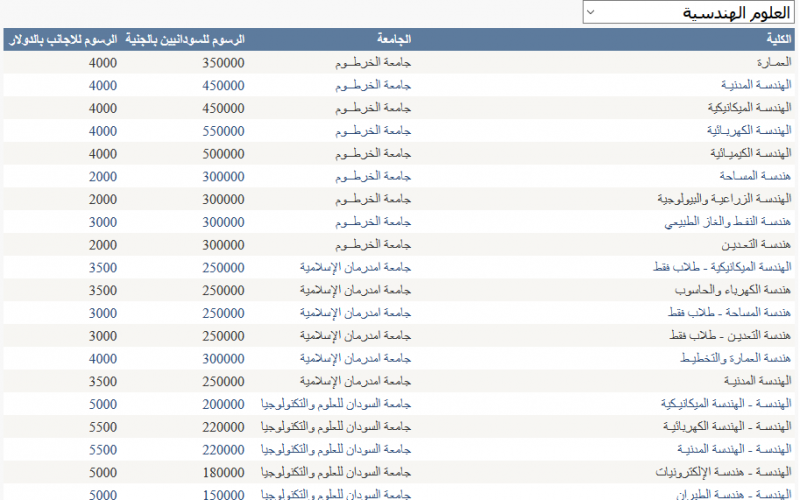Click 4000 dollar fee in العمارة row
This screenshot has width=800, height=500.
[103, 63]
